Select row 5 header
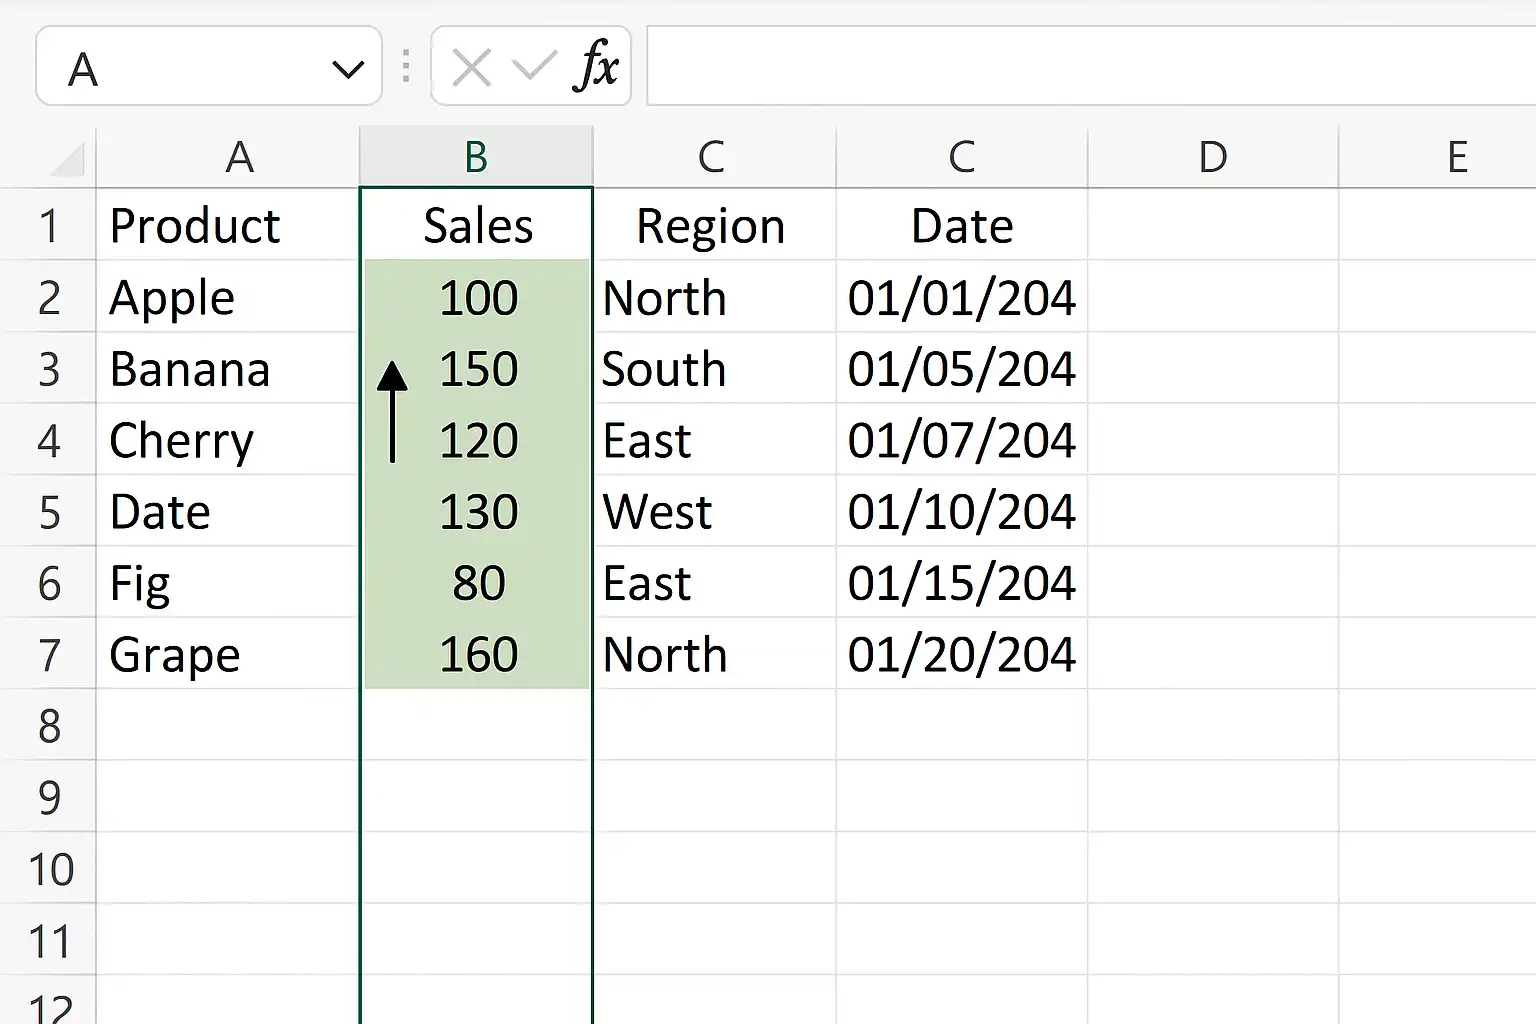Viewport: 1536px width, 1024px height. (x=48, y=511)
